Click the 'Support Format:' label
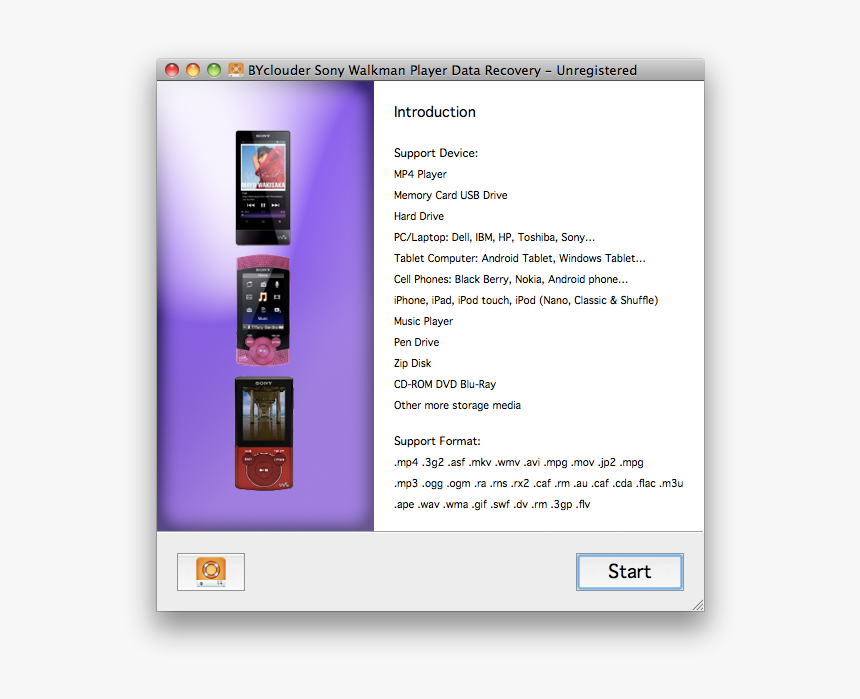 [437, 441]
